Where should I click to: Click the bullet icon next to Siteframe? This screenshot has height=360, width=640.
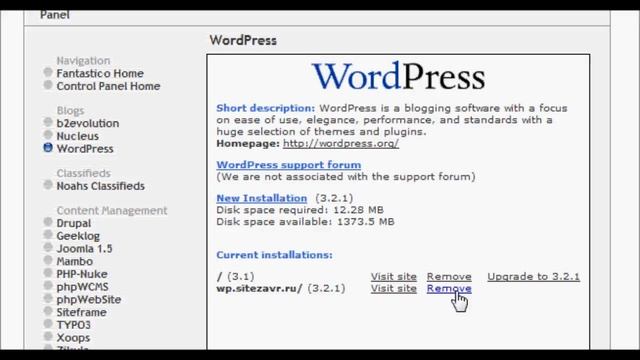(48, 311)
